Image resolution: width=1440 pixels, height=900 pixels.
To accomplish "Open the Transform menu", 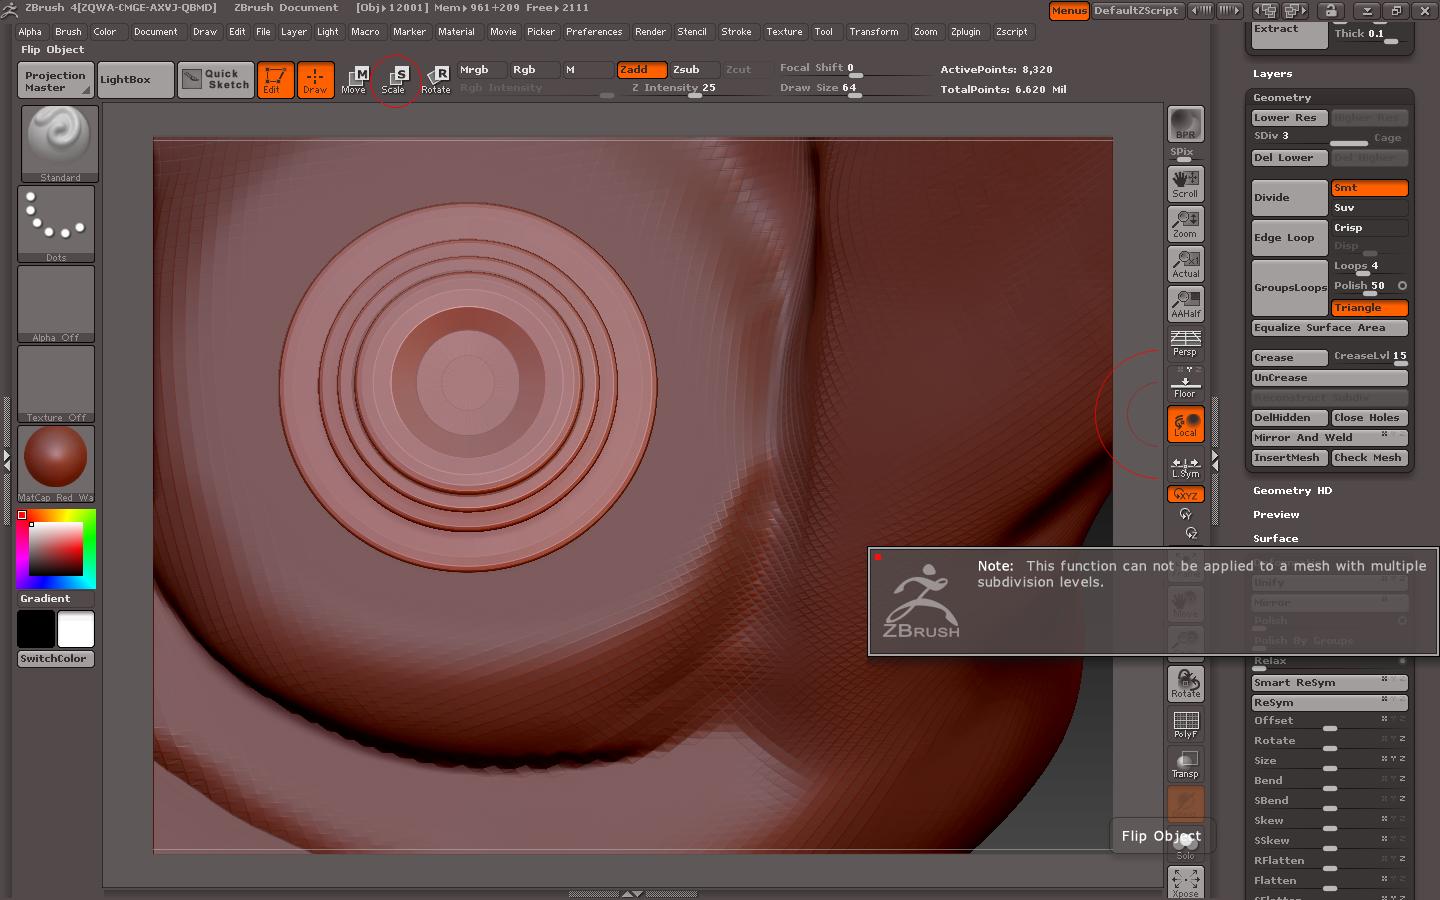I will pyautogui.click(x=874, y=32).
